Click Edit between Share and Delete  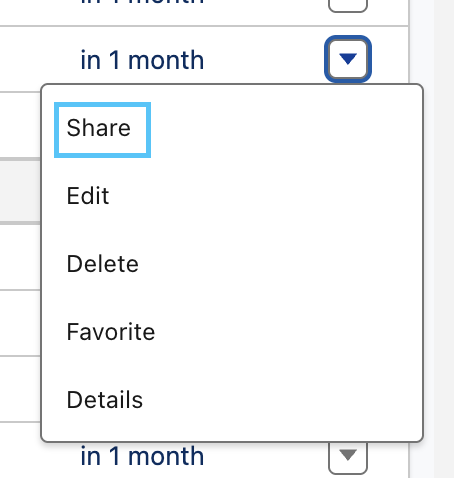(x=88, y=196)
